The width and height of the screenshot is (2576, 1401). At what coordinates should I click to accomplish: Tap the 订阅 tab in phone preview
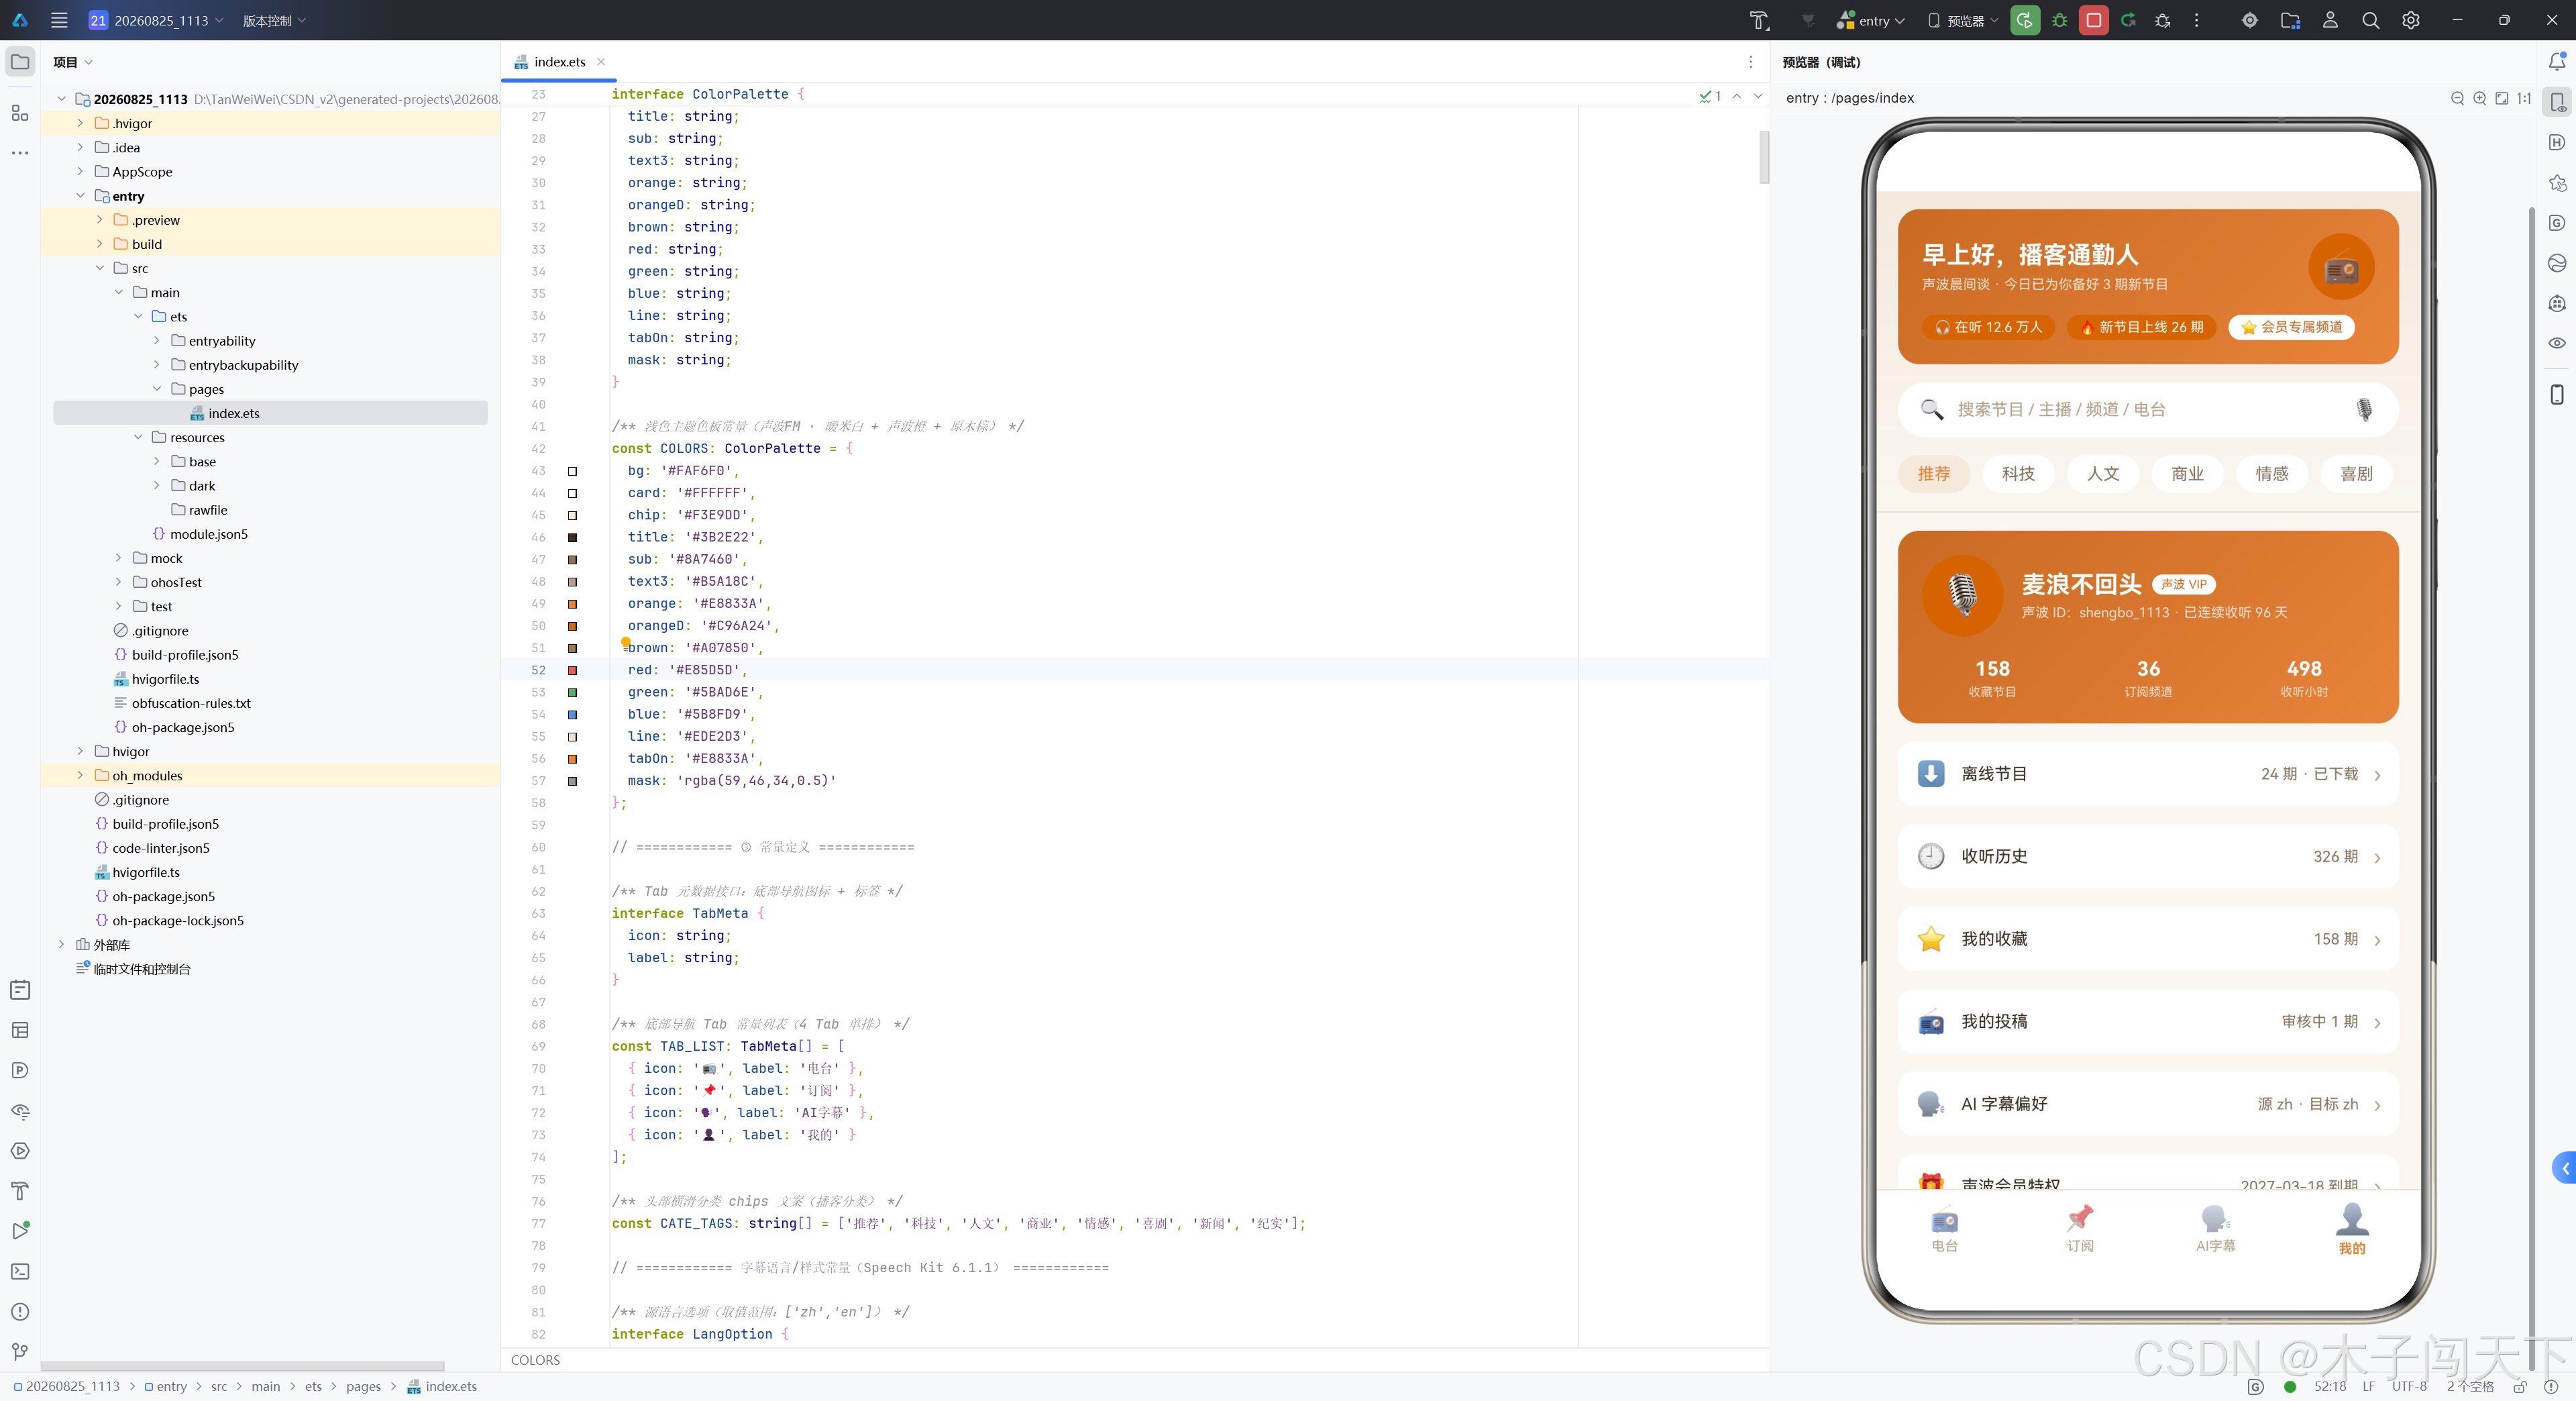[2080, 1229]
